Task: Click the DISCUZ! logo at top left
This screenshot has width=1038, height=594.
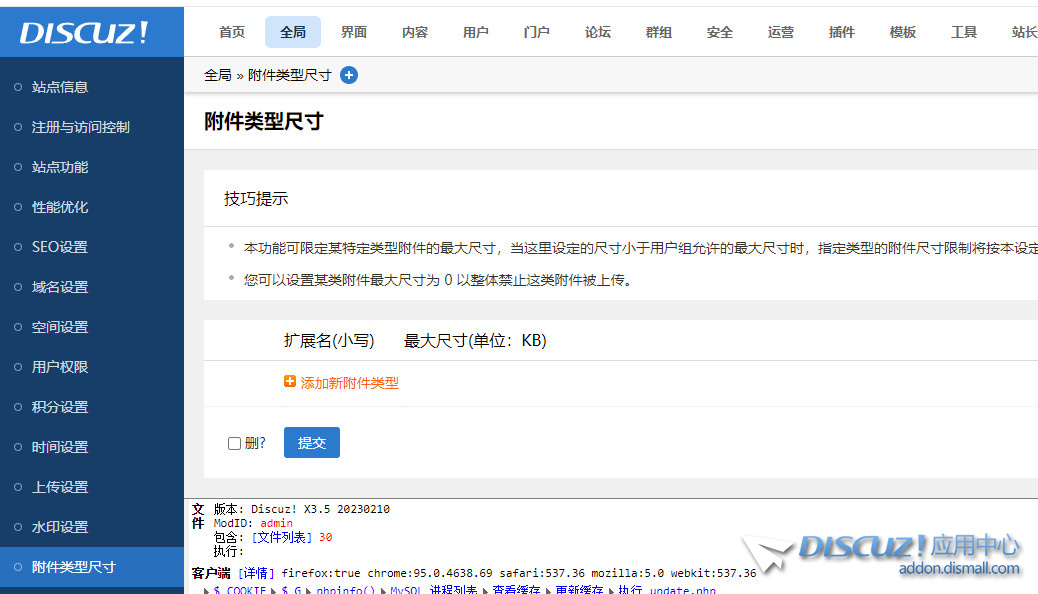Action: pos(84,33)
